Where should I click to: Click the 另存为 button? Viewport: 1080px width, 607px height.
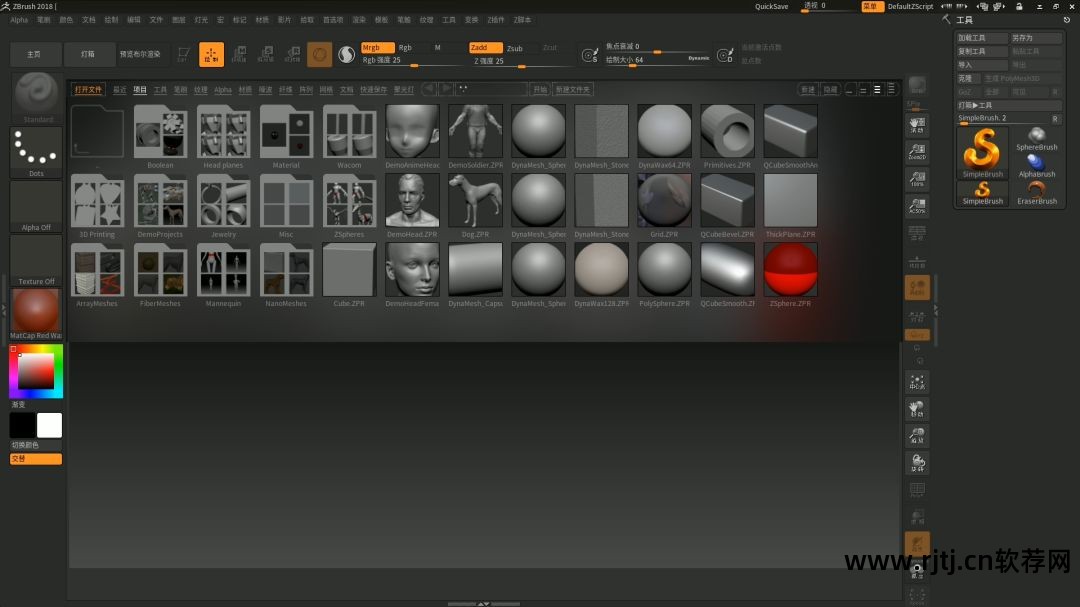tap(1035, 38)
